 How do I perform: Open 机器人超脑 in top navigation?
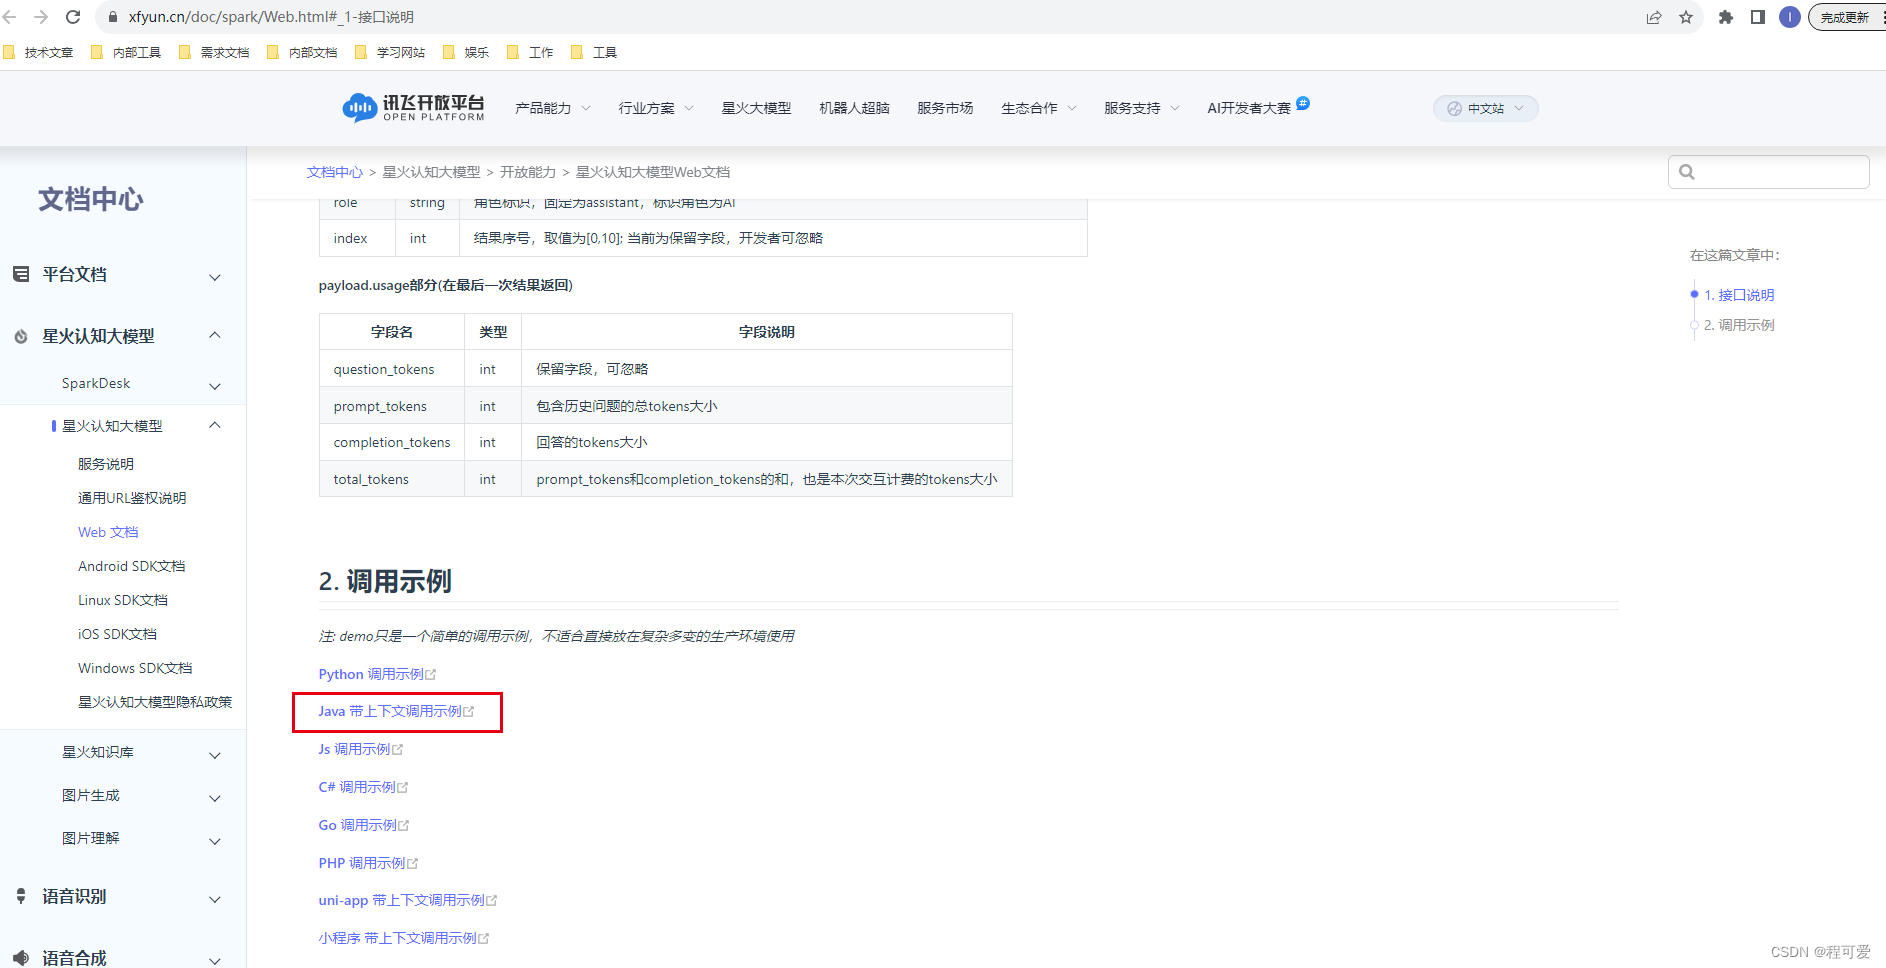[x=854, y=108]
